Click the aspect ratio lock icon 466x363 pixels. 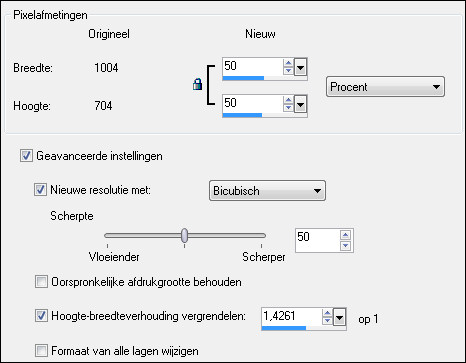[198, 85]
